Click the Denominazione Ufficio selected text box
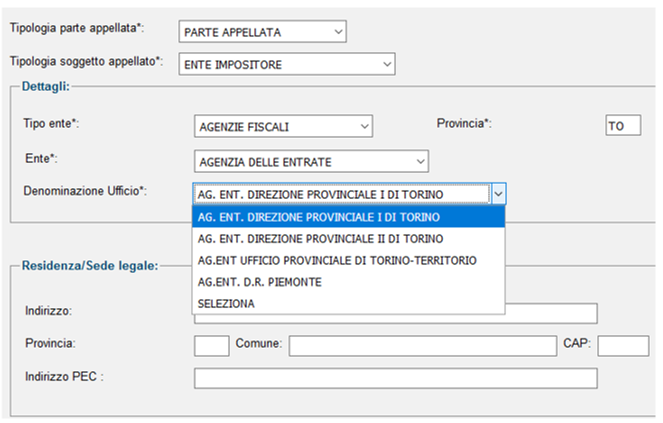663x423 pixels. coord(342,194)
